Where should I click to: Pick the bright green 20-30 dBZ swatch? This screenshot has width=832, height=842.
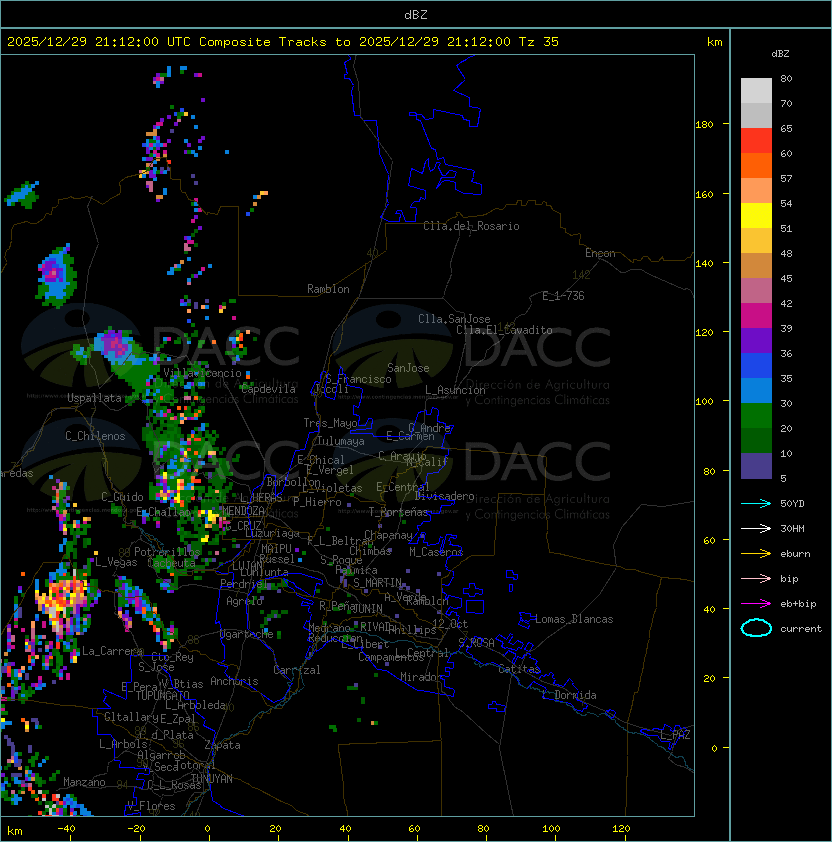[756, 416]
